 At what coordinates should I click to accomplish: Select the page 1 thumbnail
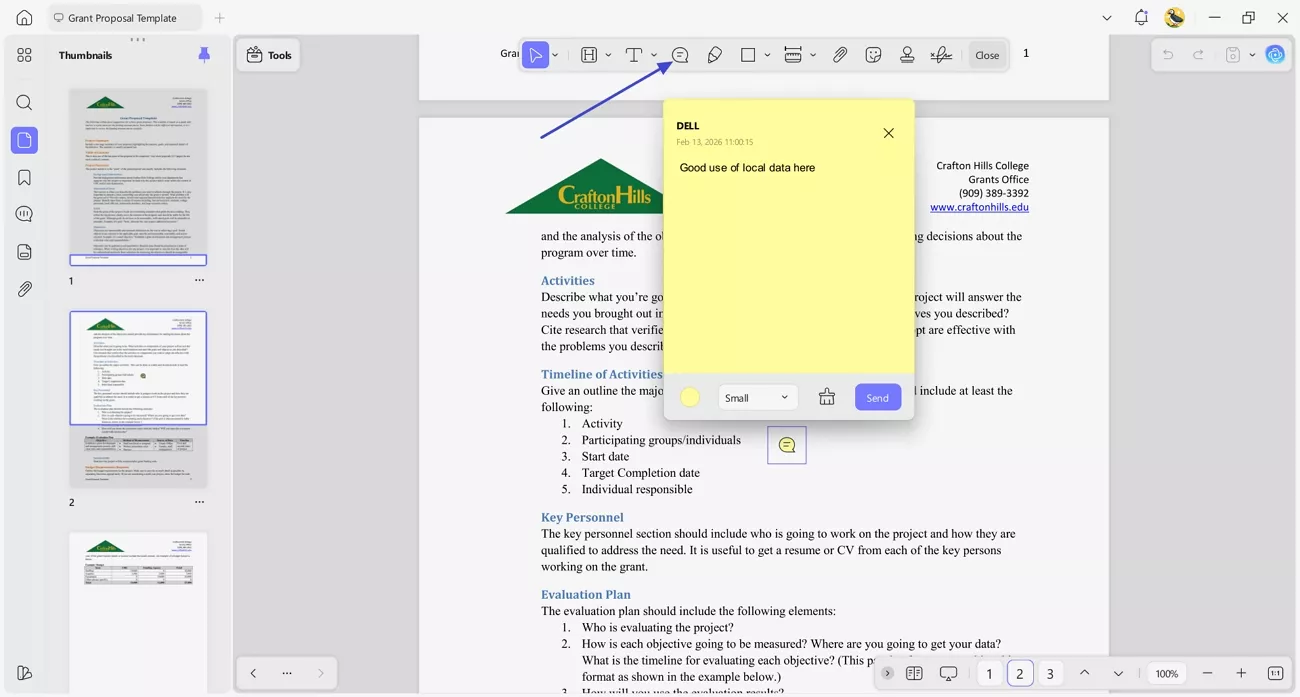coord(138,176)
